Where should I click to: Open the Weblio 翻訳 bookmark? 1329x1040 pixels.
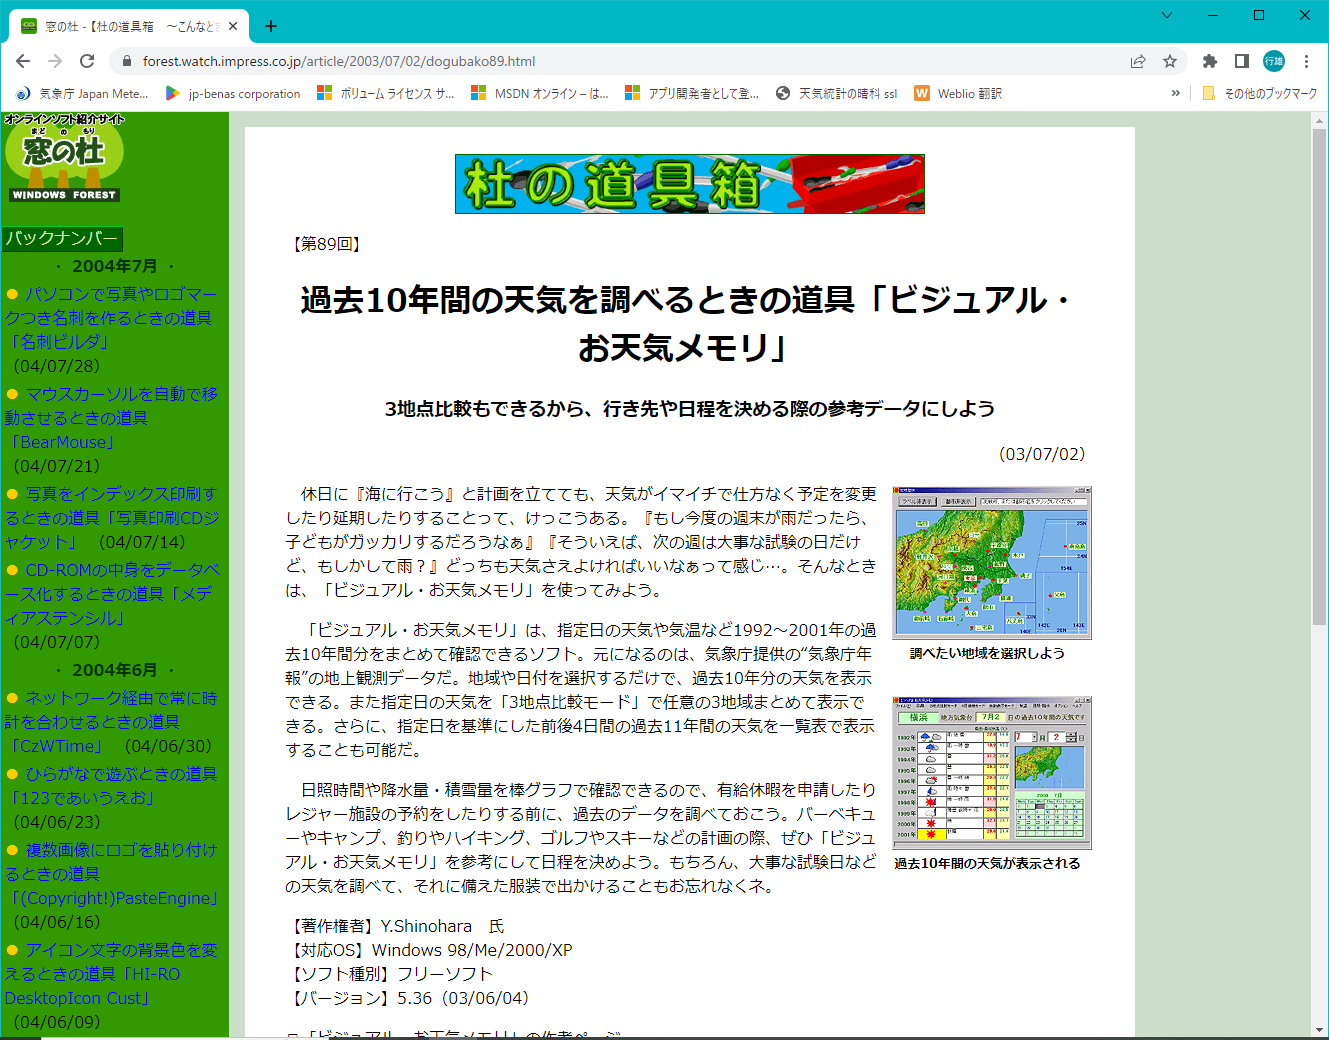[x=958, y=93]
